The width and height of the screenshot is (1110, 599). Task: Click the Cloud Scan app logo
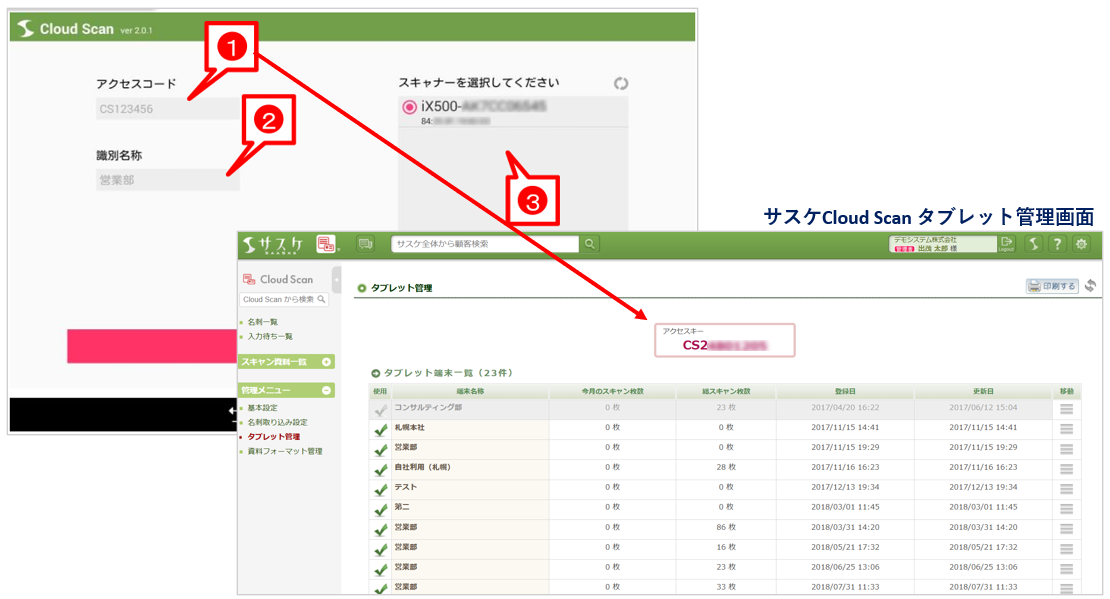pos(25,28)
